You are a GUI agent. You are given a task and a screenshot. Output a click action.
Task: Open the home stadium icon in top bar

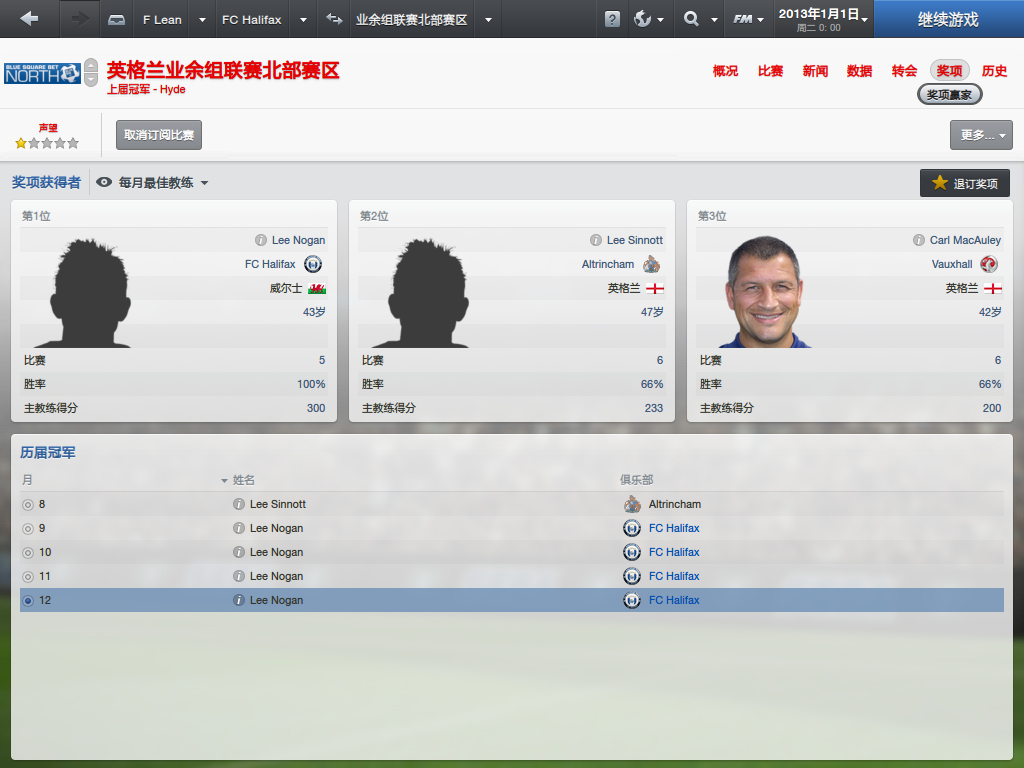pyautogui.click(x=116, y=20)
